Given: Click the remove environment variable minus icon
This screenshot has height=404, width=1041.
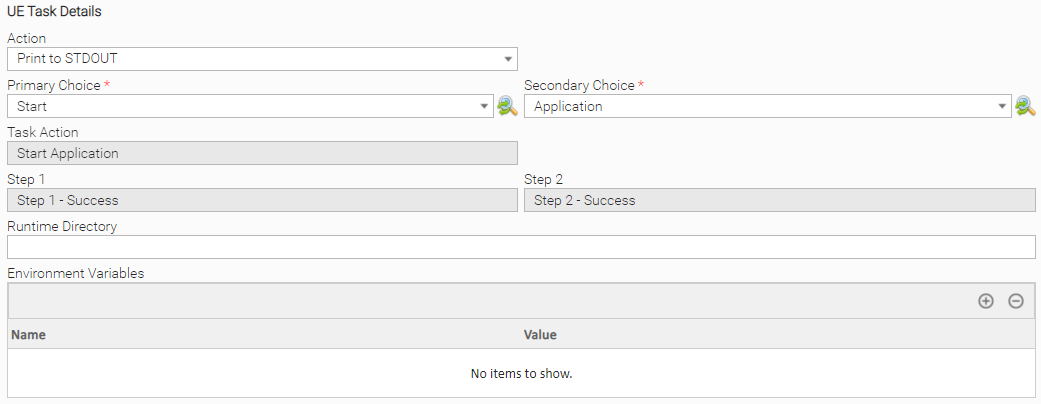Looking at the screenshot, I should [x=1015, y=301].
